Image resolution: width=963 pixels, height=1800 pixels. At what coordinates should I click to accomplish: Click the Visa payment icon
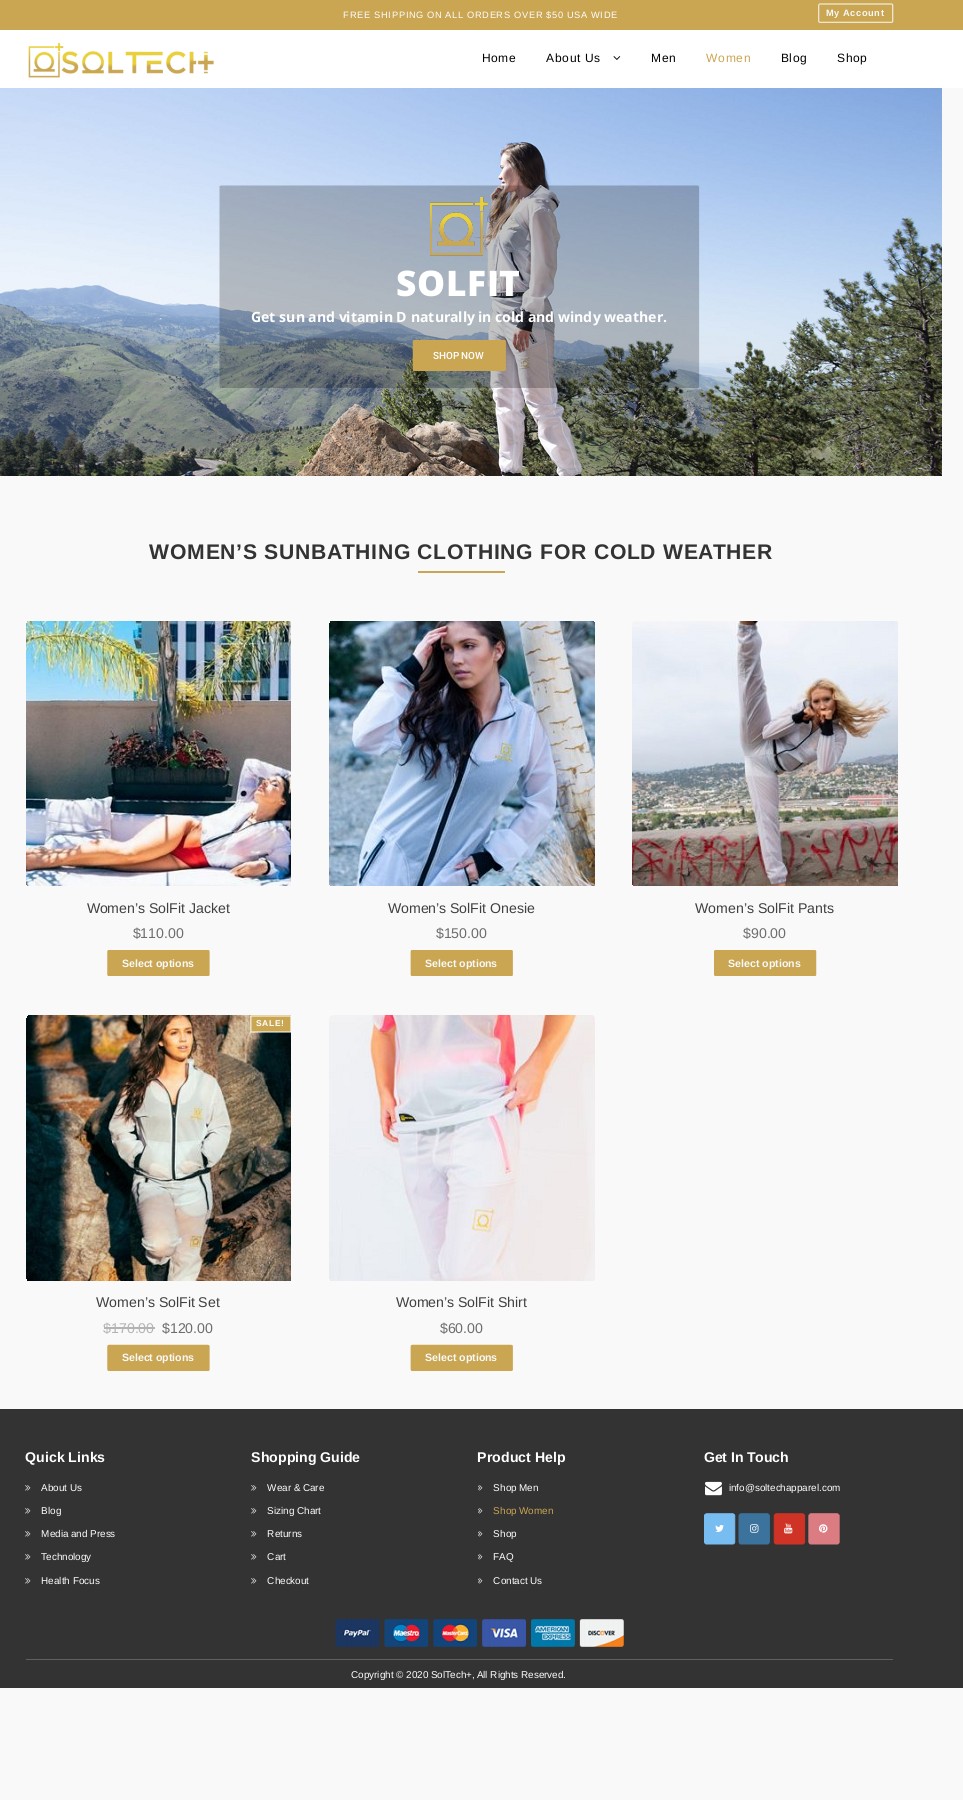504,1633
